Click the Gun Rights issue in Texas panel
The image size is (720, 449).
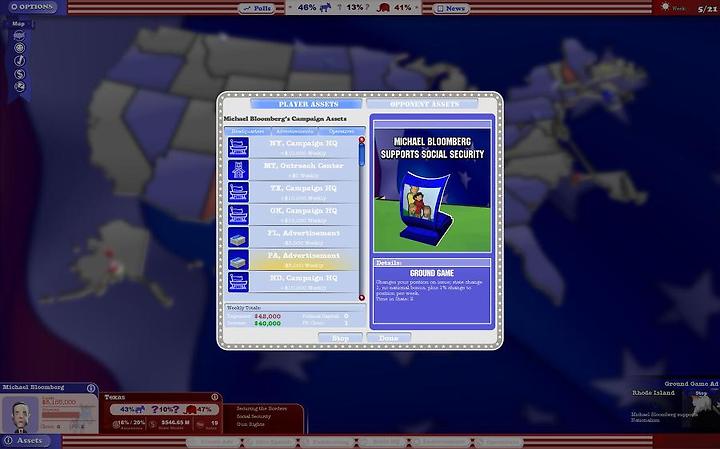250,424
